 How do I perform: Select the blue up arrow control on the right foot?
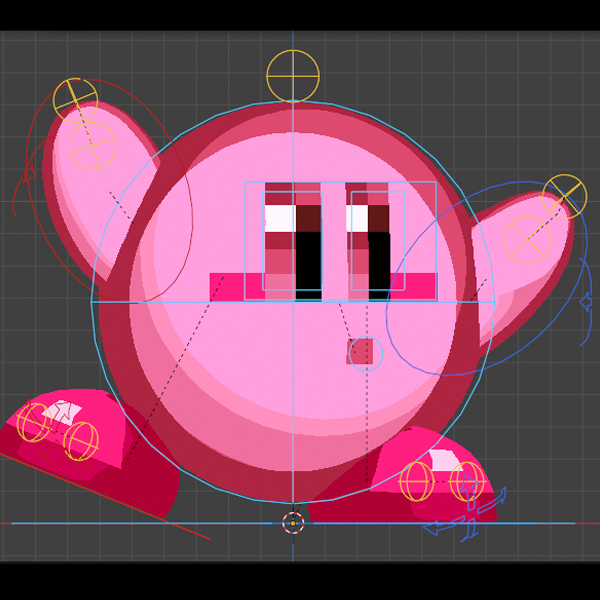point(469,492)
